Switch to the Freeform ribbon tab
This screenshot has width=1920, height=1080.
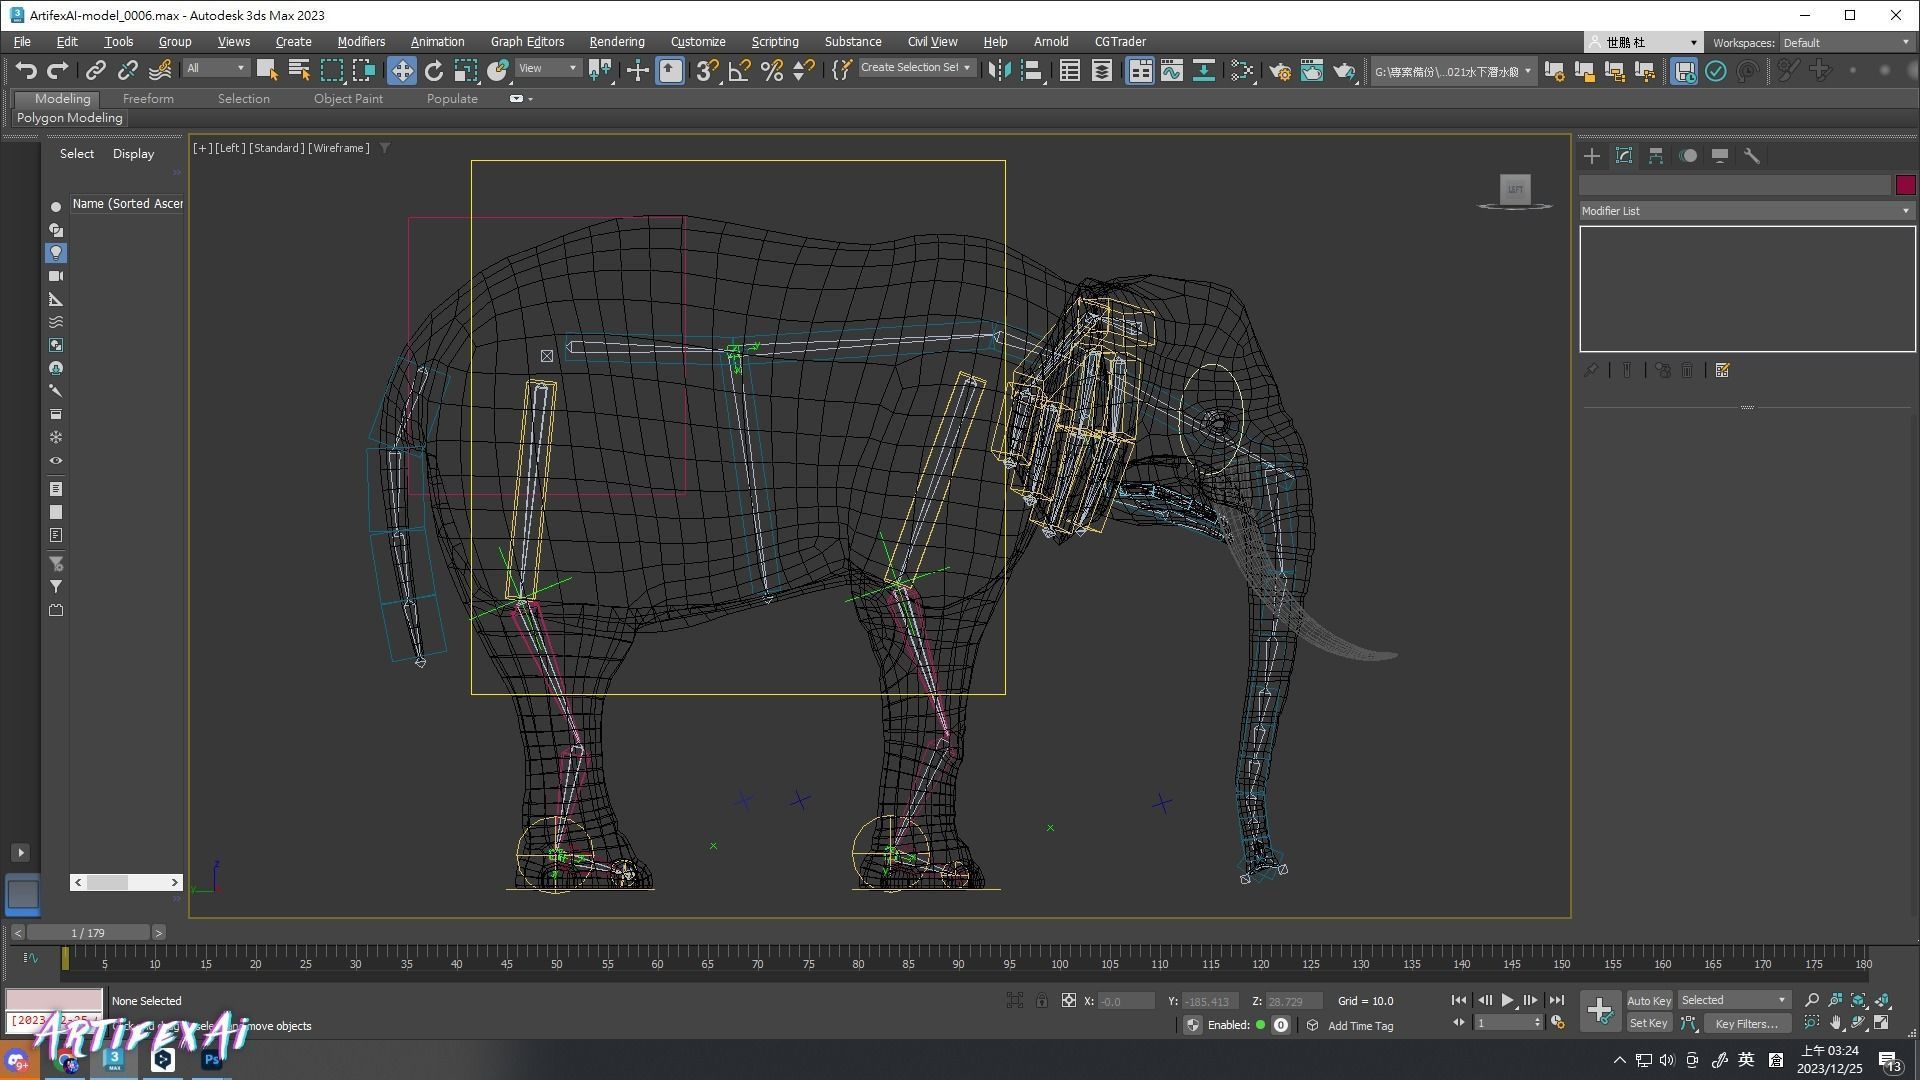pos(148,98)
